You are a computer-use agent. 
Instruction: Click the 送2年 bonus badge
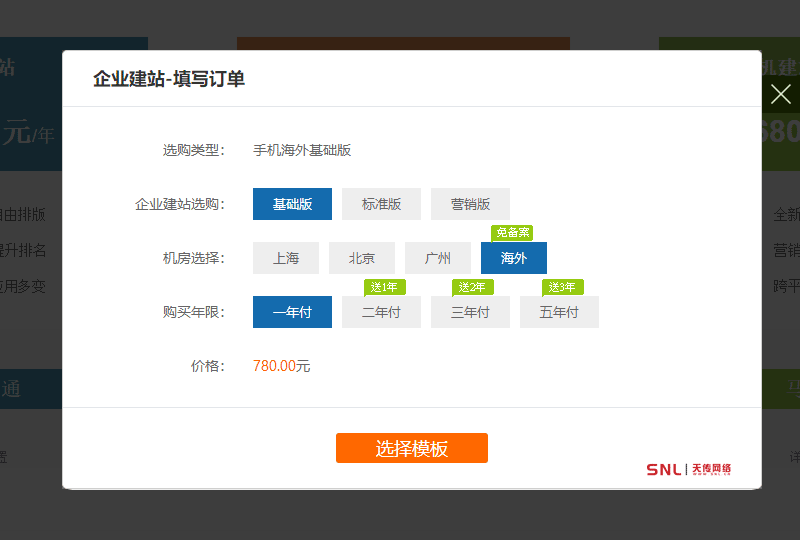472,287
